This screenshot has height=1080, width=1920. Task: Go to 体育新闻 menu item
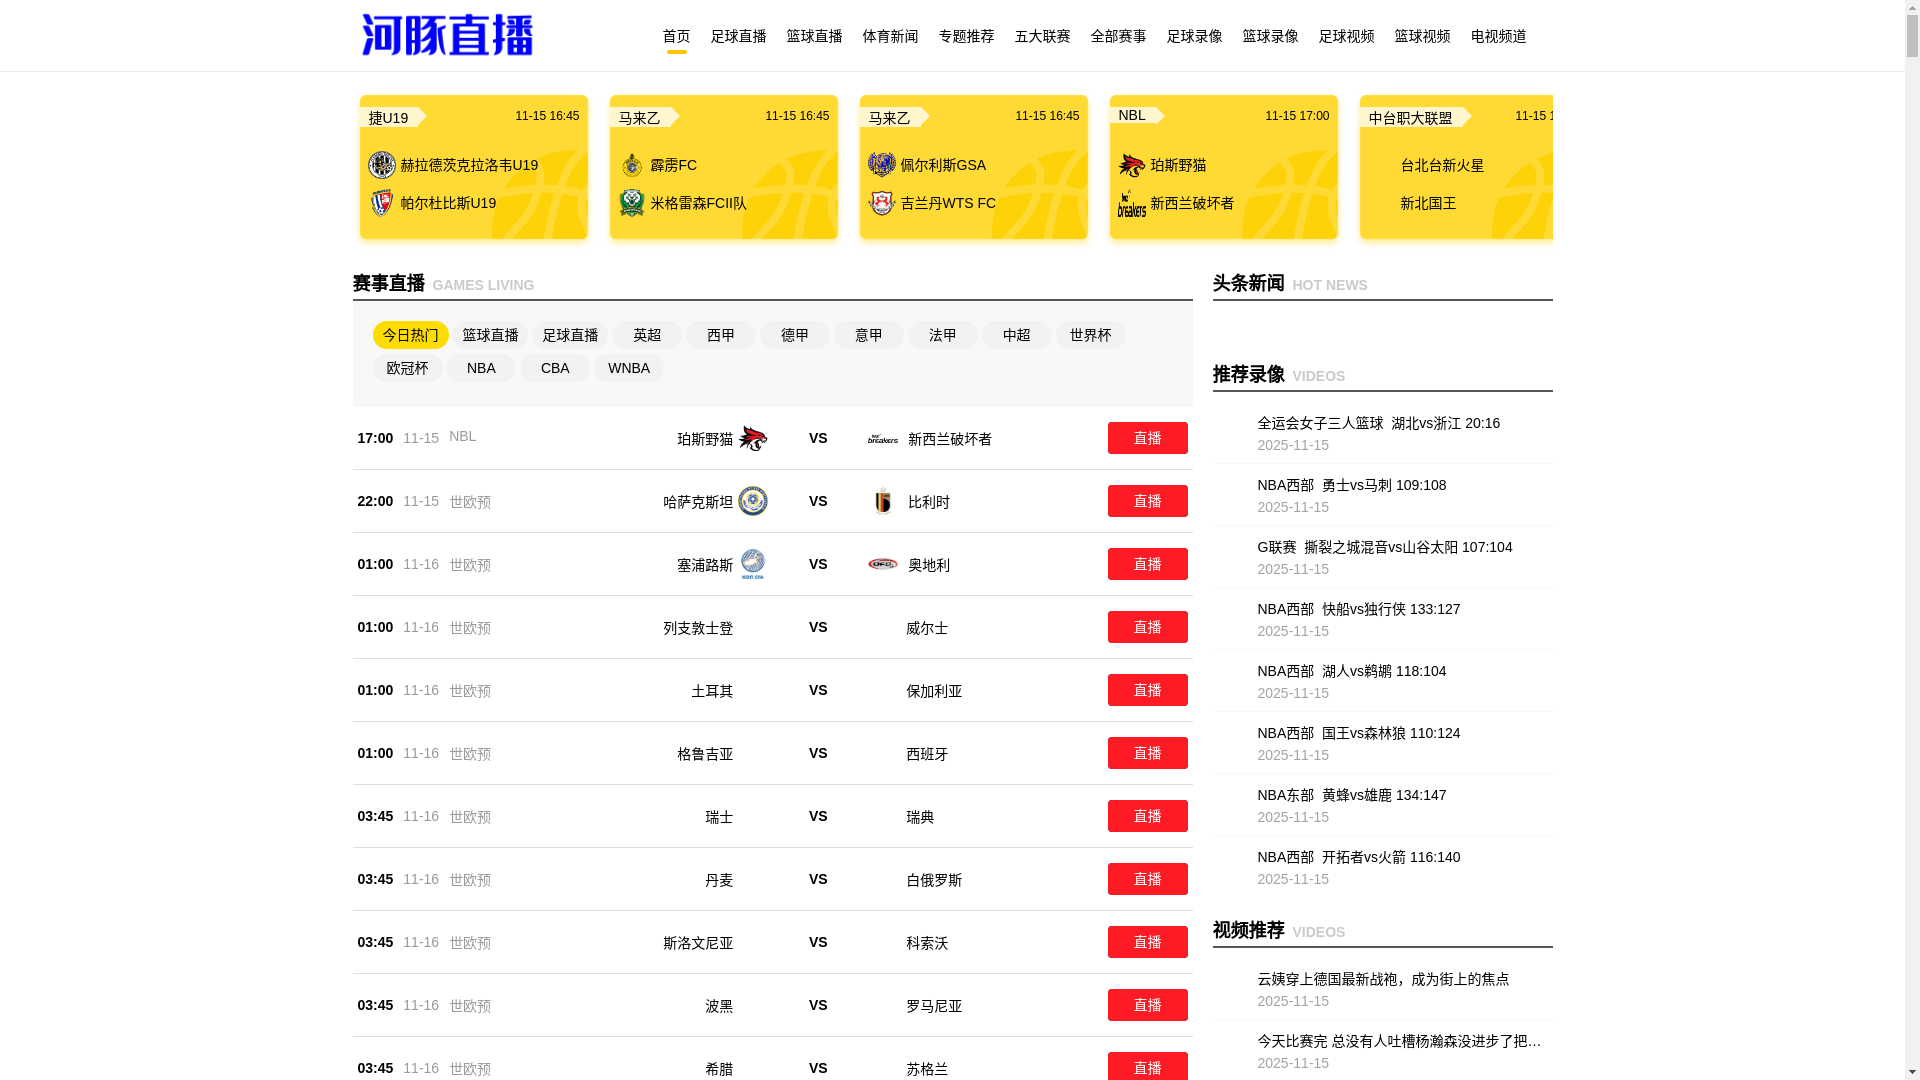pos(890,36)
